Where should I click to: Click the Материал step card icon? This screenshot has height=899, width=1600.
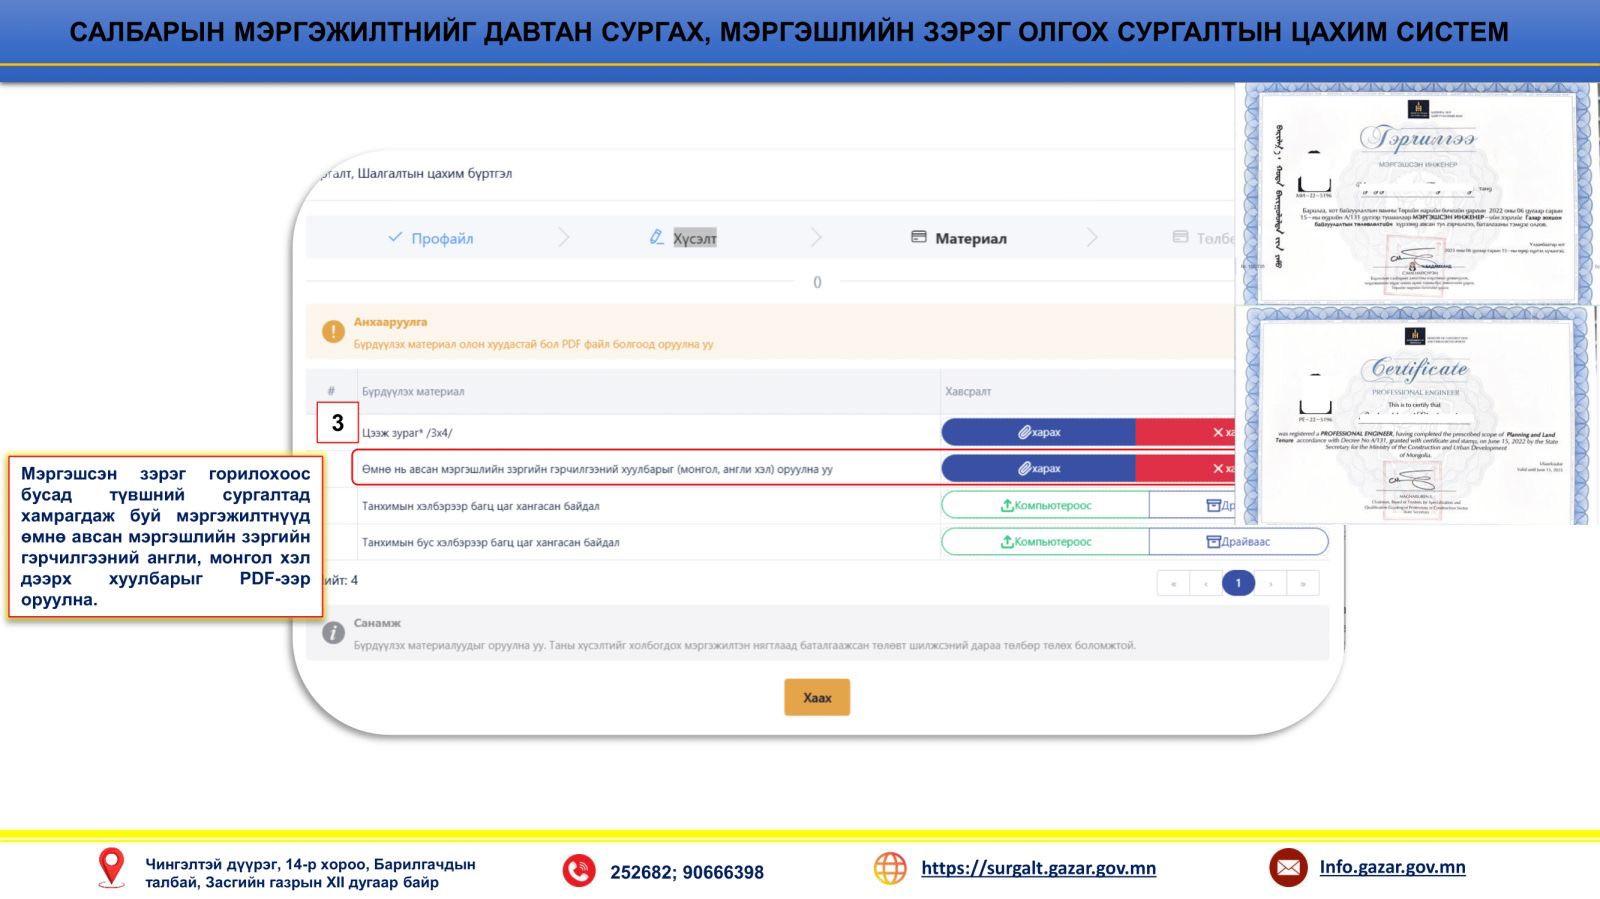[x=918, y=237]
